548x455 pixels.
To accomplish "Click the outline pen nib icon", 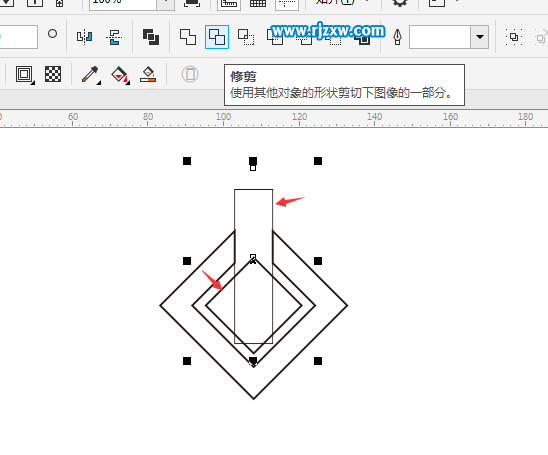I will pyautogui.click(x=397, y=37).
